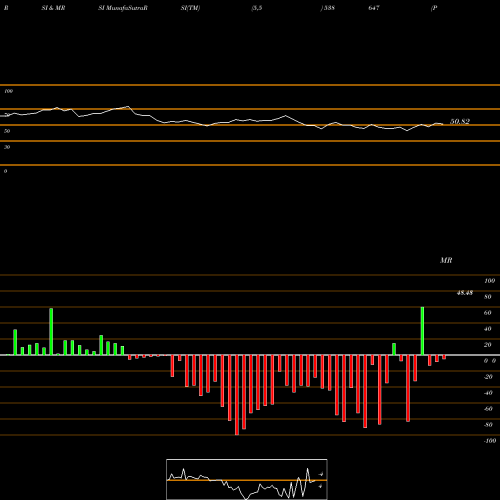500x500 pixels.
Task: Select the tall green bar below 48.48 label
Action: point(422,331)
